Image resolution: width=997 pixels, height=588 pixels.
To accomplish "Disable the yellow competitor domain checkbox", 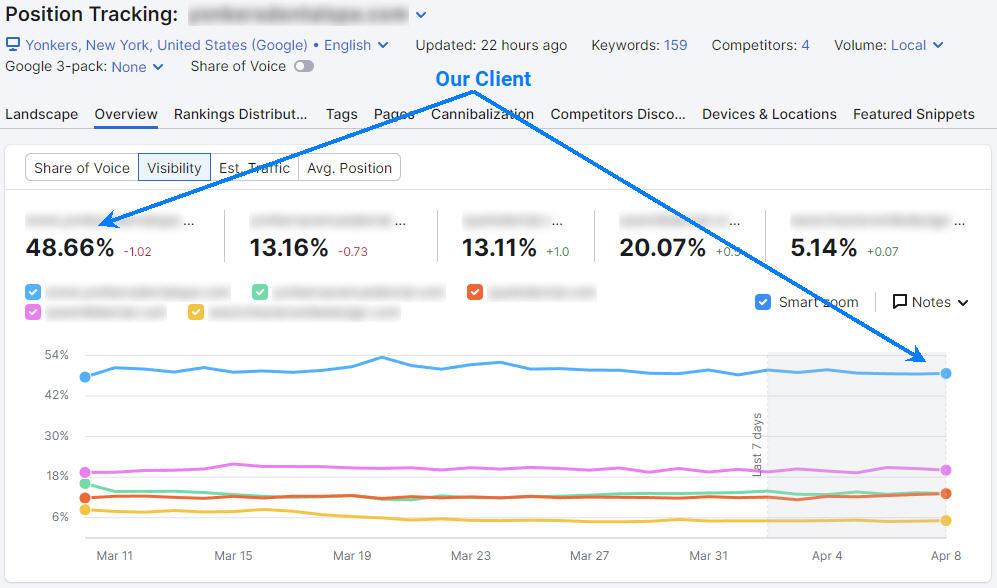I will pos(196,312).
